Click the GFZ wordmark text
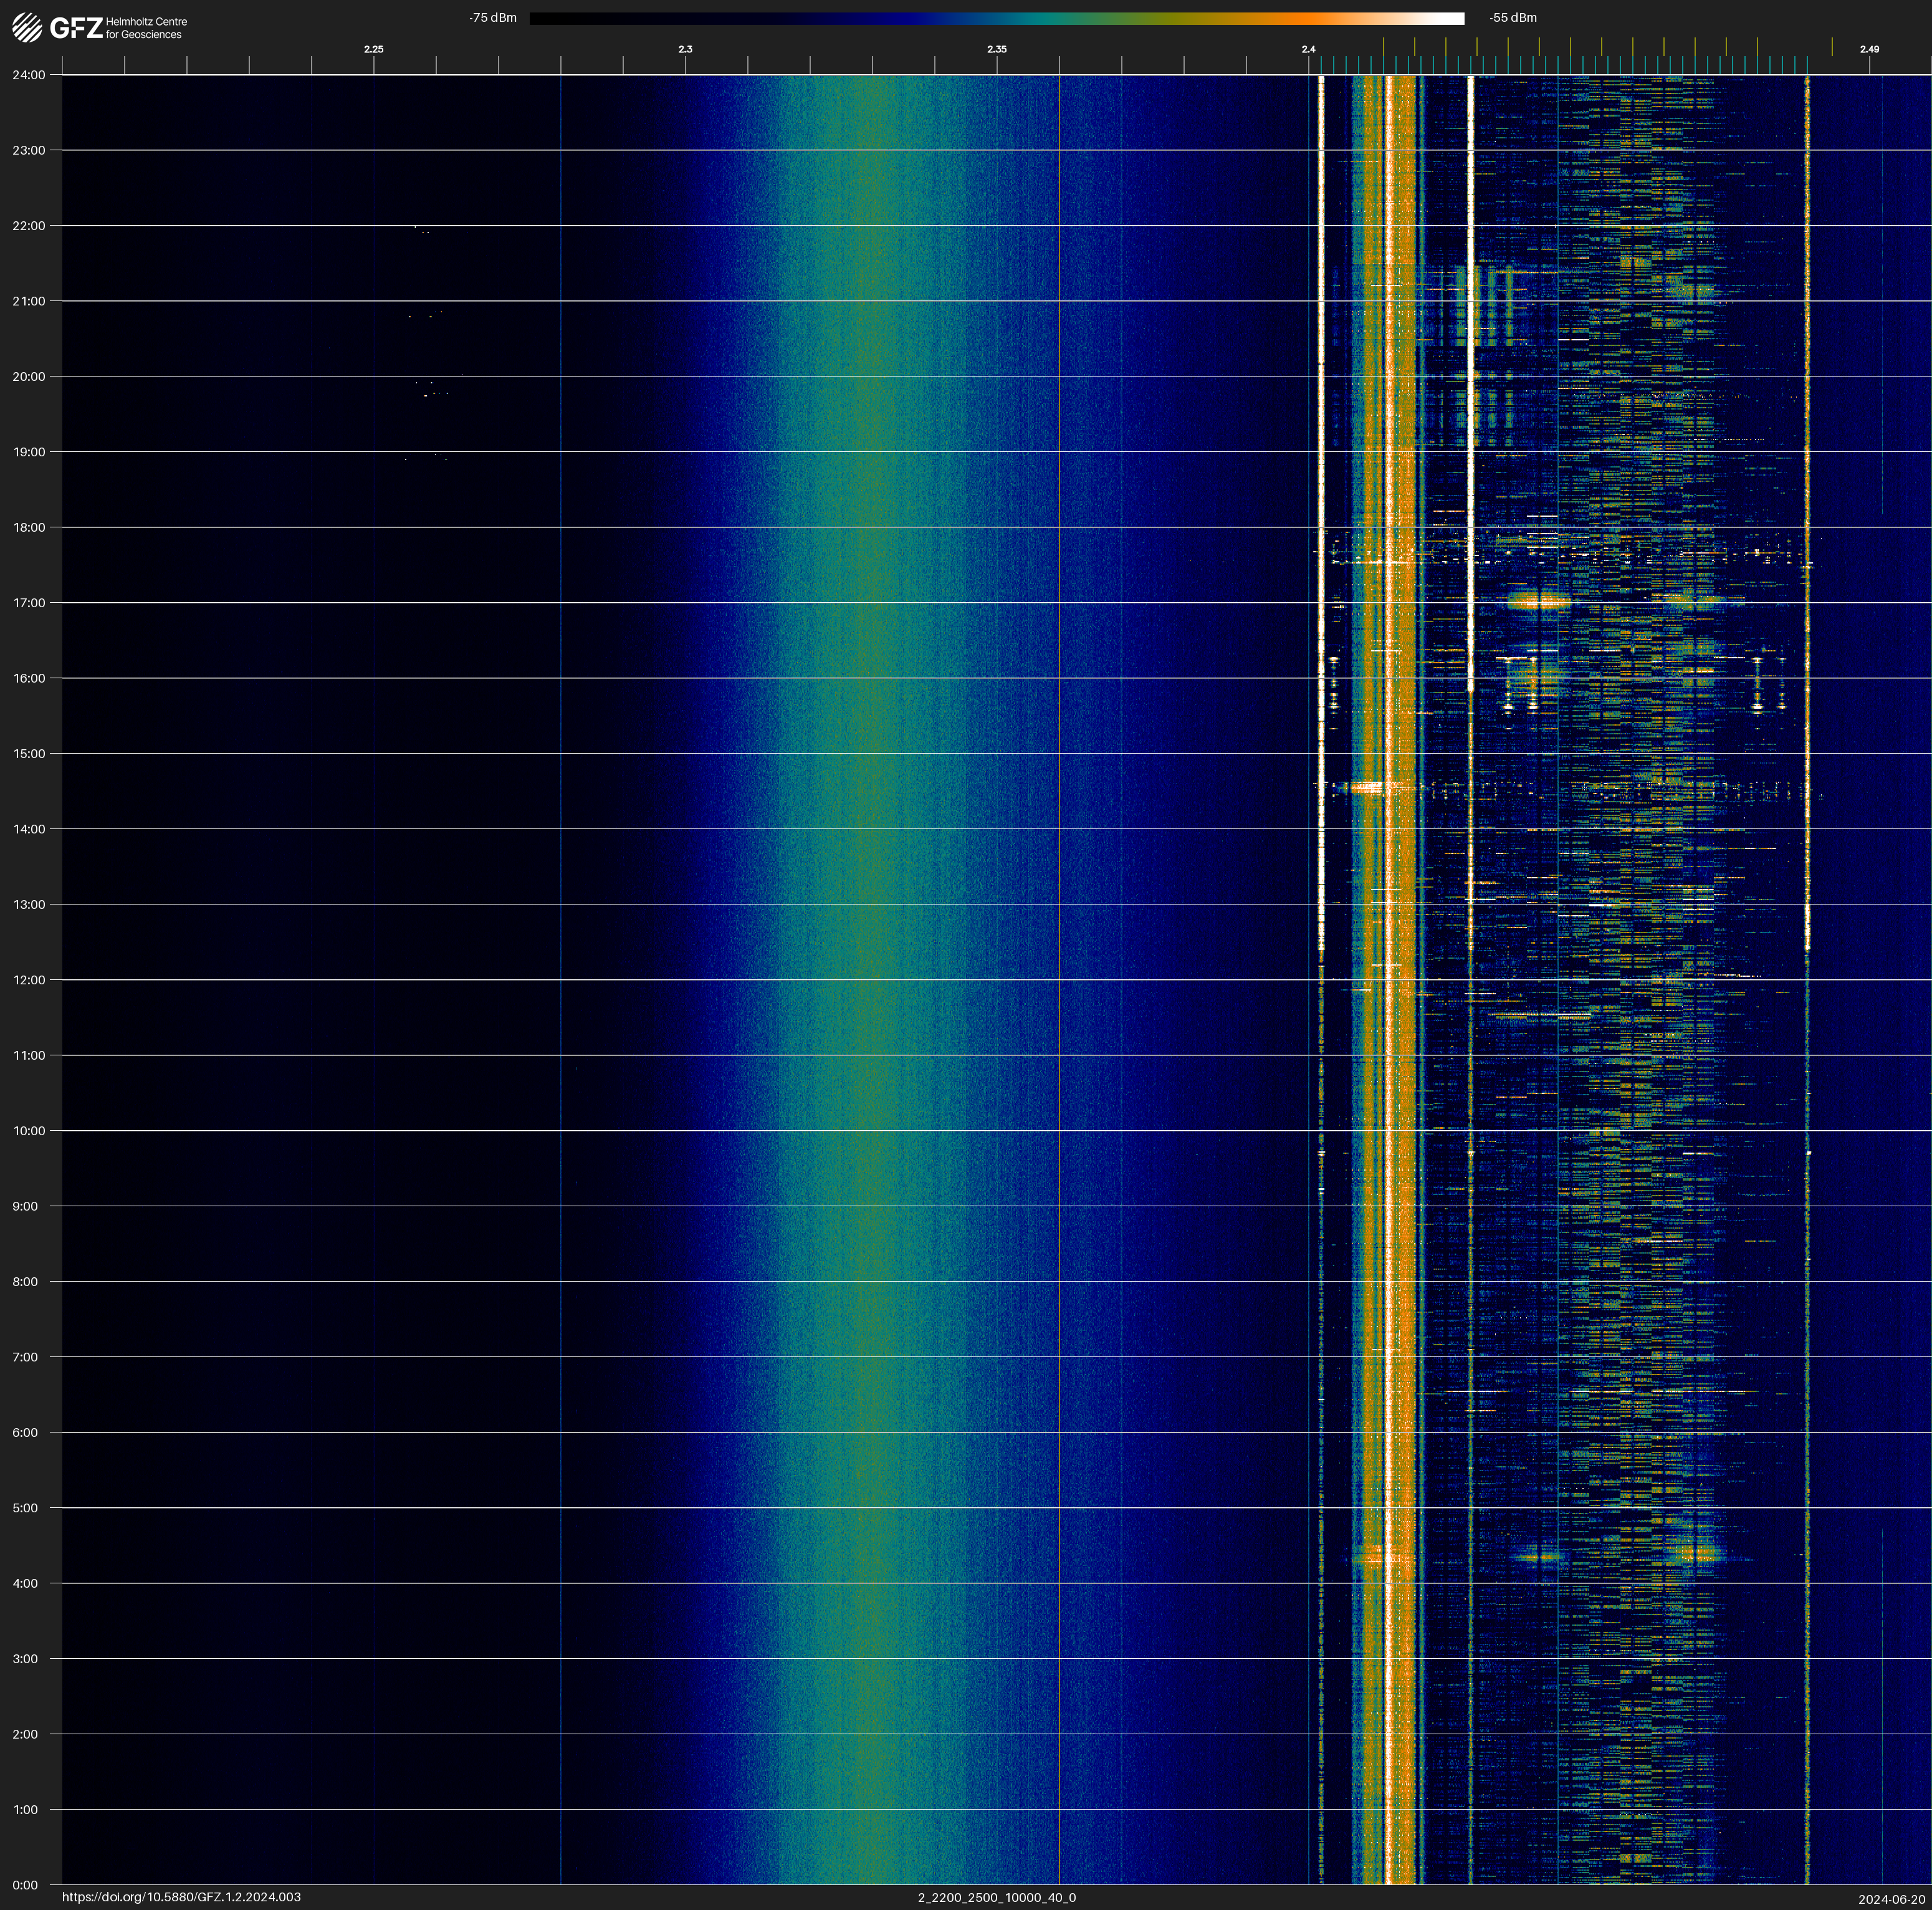This screenshot has width=1932, height=1910. 76,28
